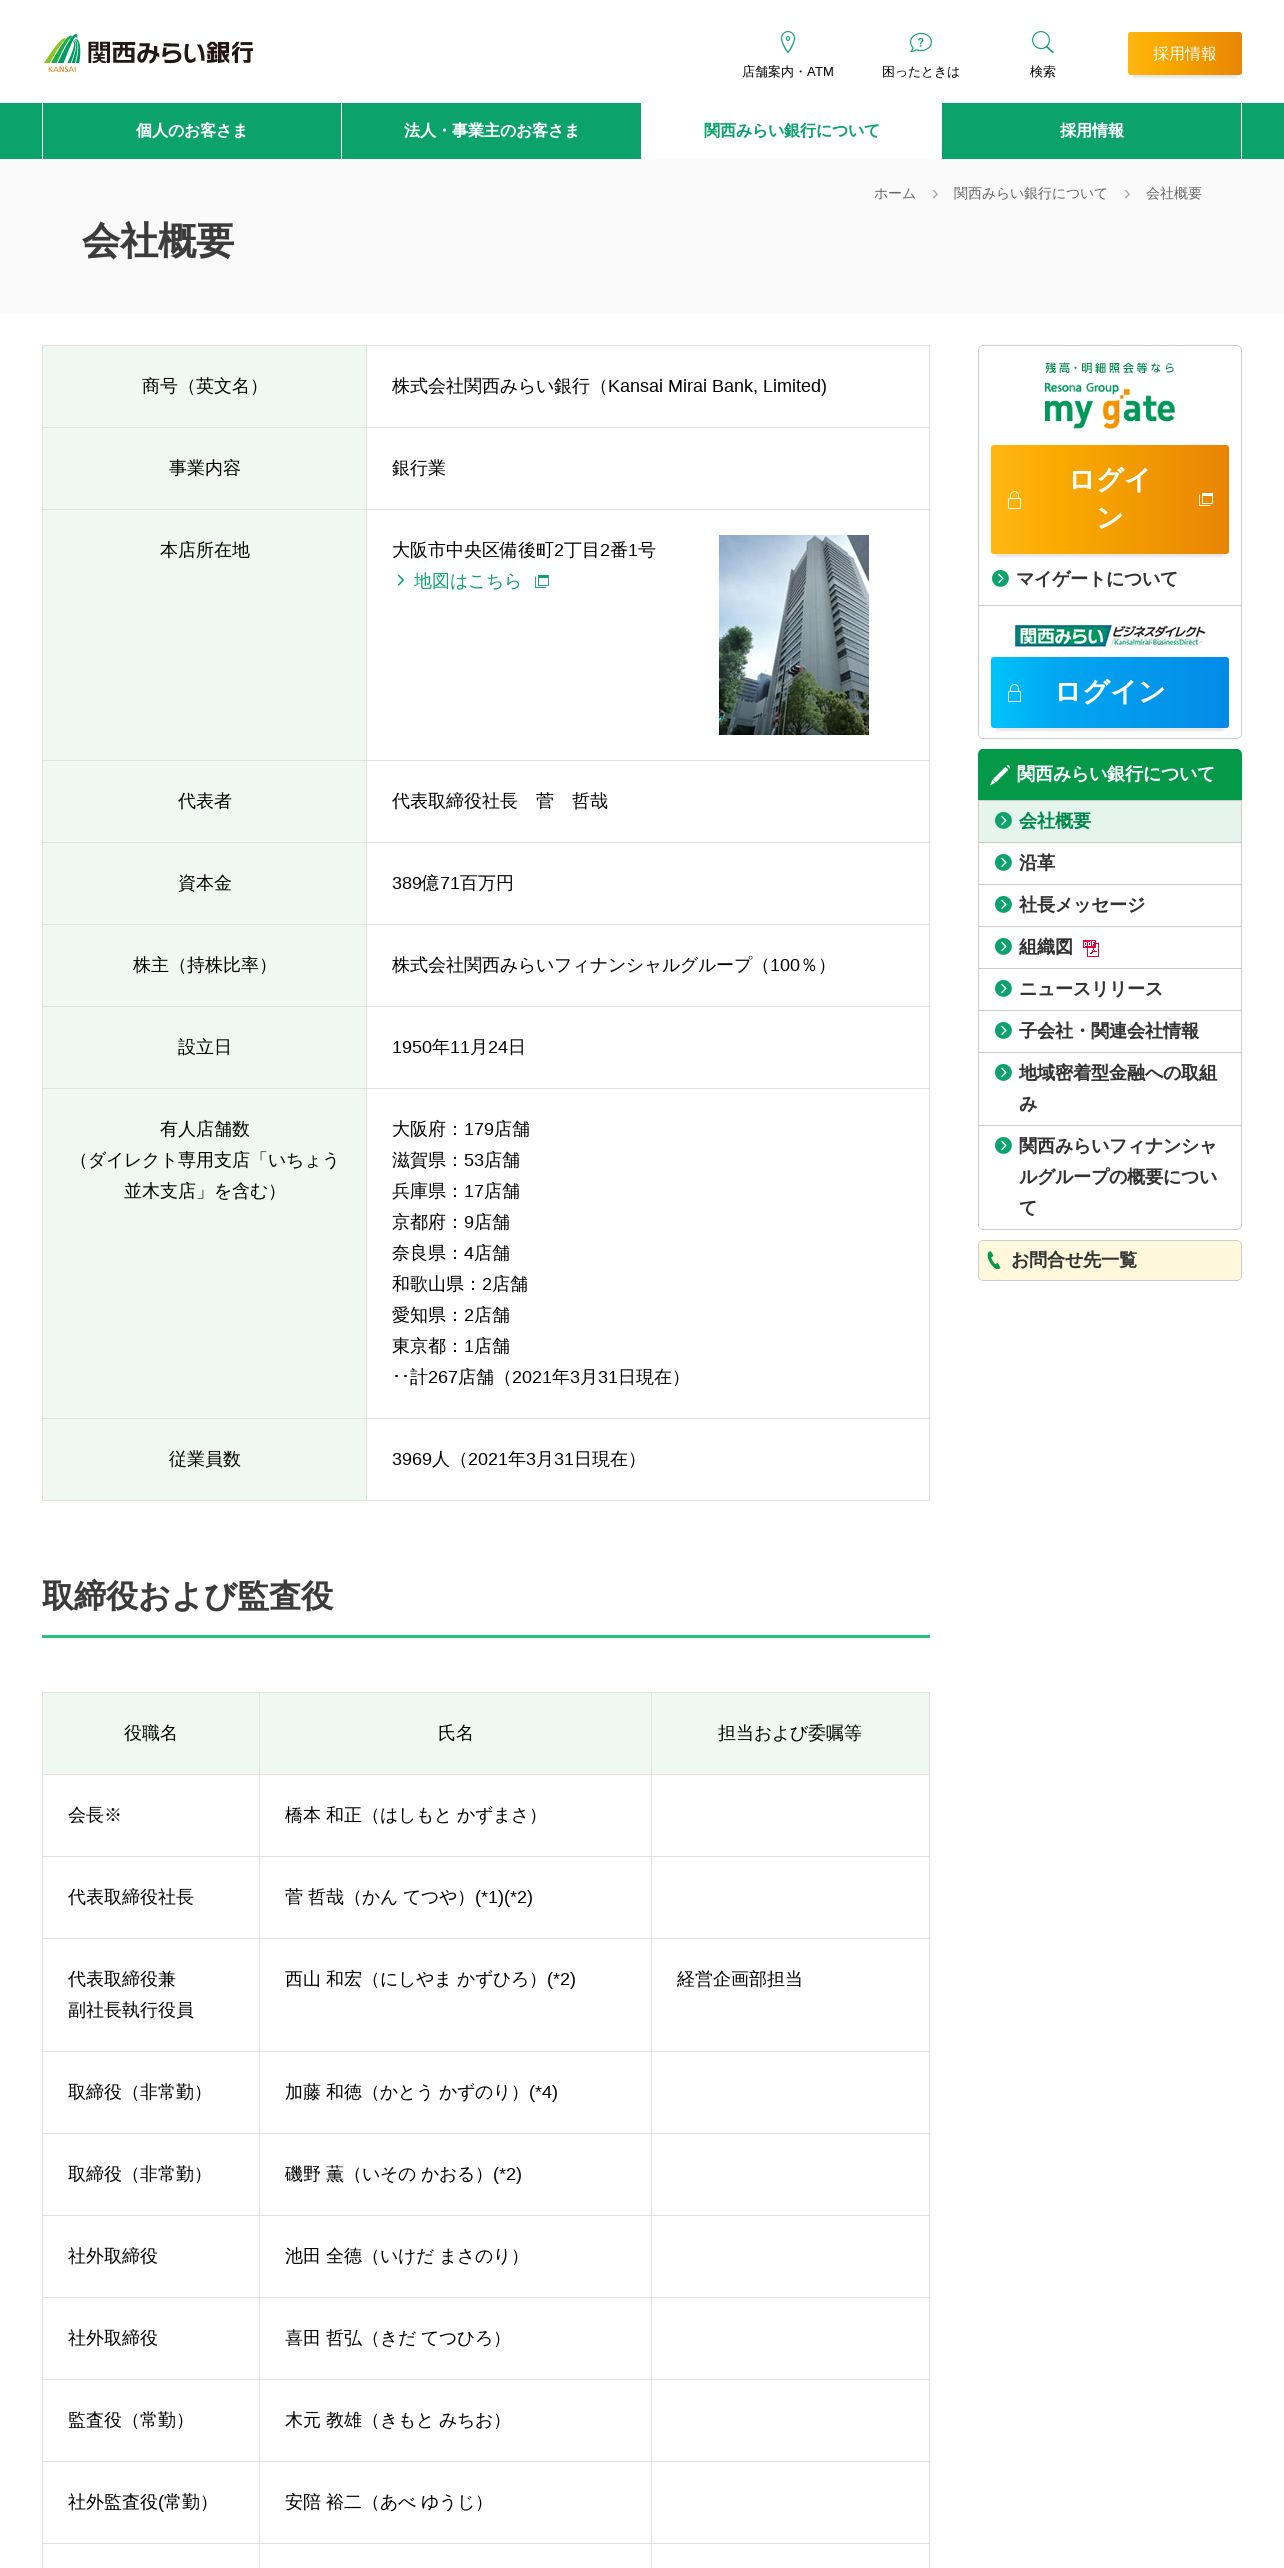Click the external window icon beside 地図はこちら
The height and width of the screenshot is (2568, 1284).
[x=542, y=581]
